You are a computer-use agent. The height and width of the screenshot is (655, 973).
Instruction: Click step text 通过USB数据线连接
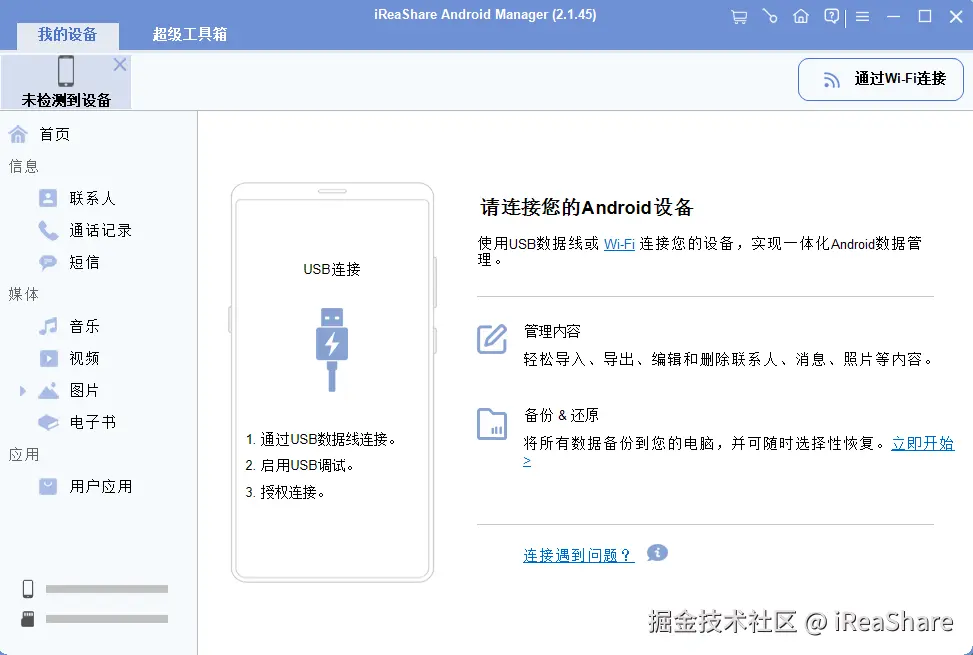coord(327,440)
